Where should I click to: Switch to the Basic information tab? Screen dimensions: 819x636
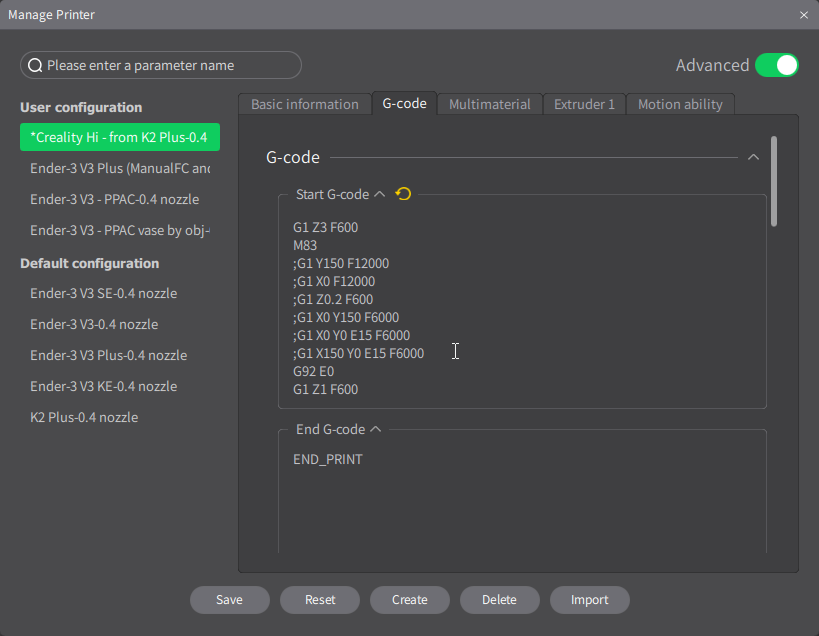(x=305, y=104)
